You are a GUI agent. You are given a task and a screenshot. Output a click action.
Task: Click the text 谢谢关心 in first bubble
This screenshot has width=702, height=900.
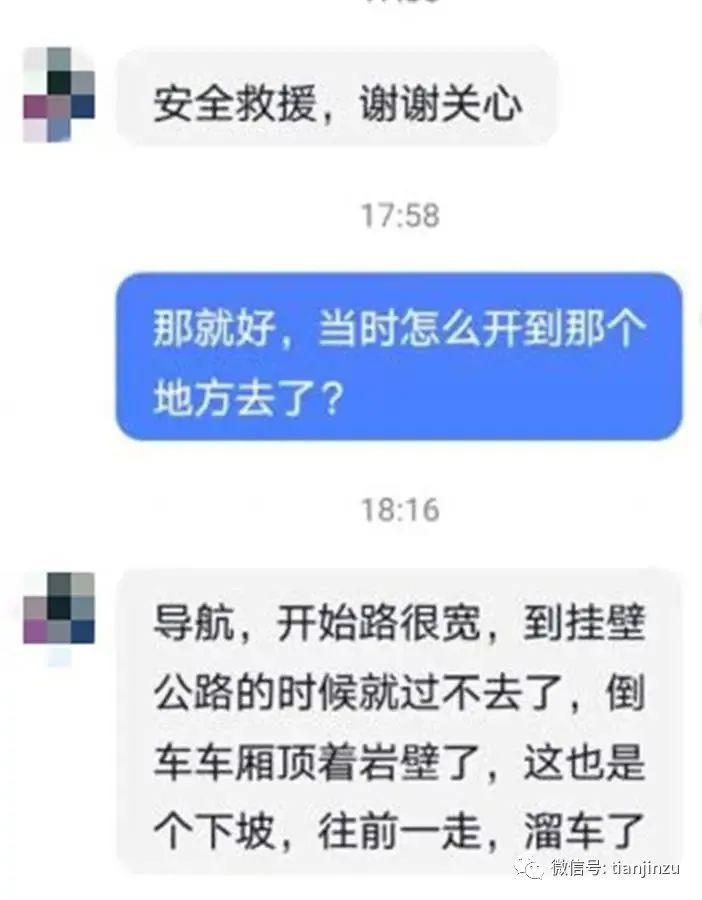click(x=441, y=106)
